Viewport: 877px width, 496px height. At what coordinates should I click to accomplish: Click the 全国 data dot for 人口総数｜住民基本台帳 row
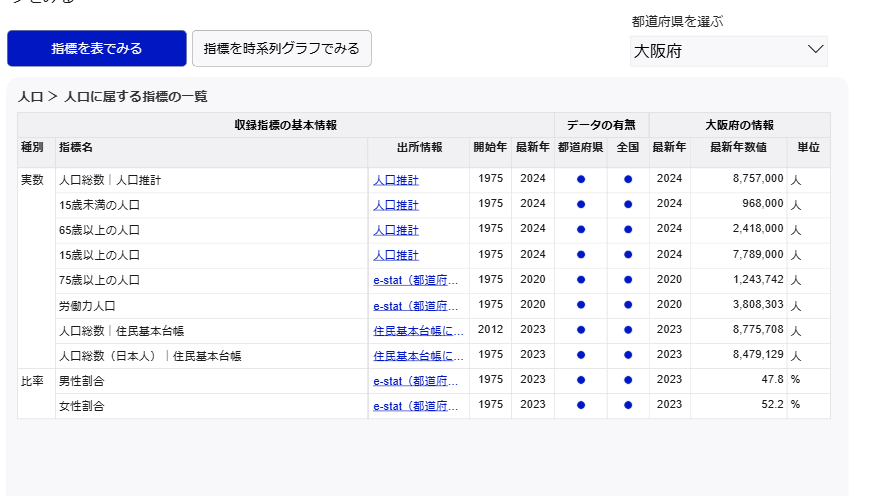click(x=628, y=330)
